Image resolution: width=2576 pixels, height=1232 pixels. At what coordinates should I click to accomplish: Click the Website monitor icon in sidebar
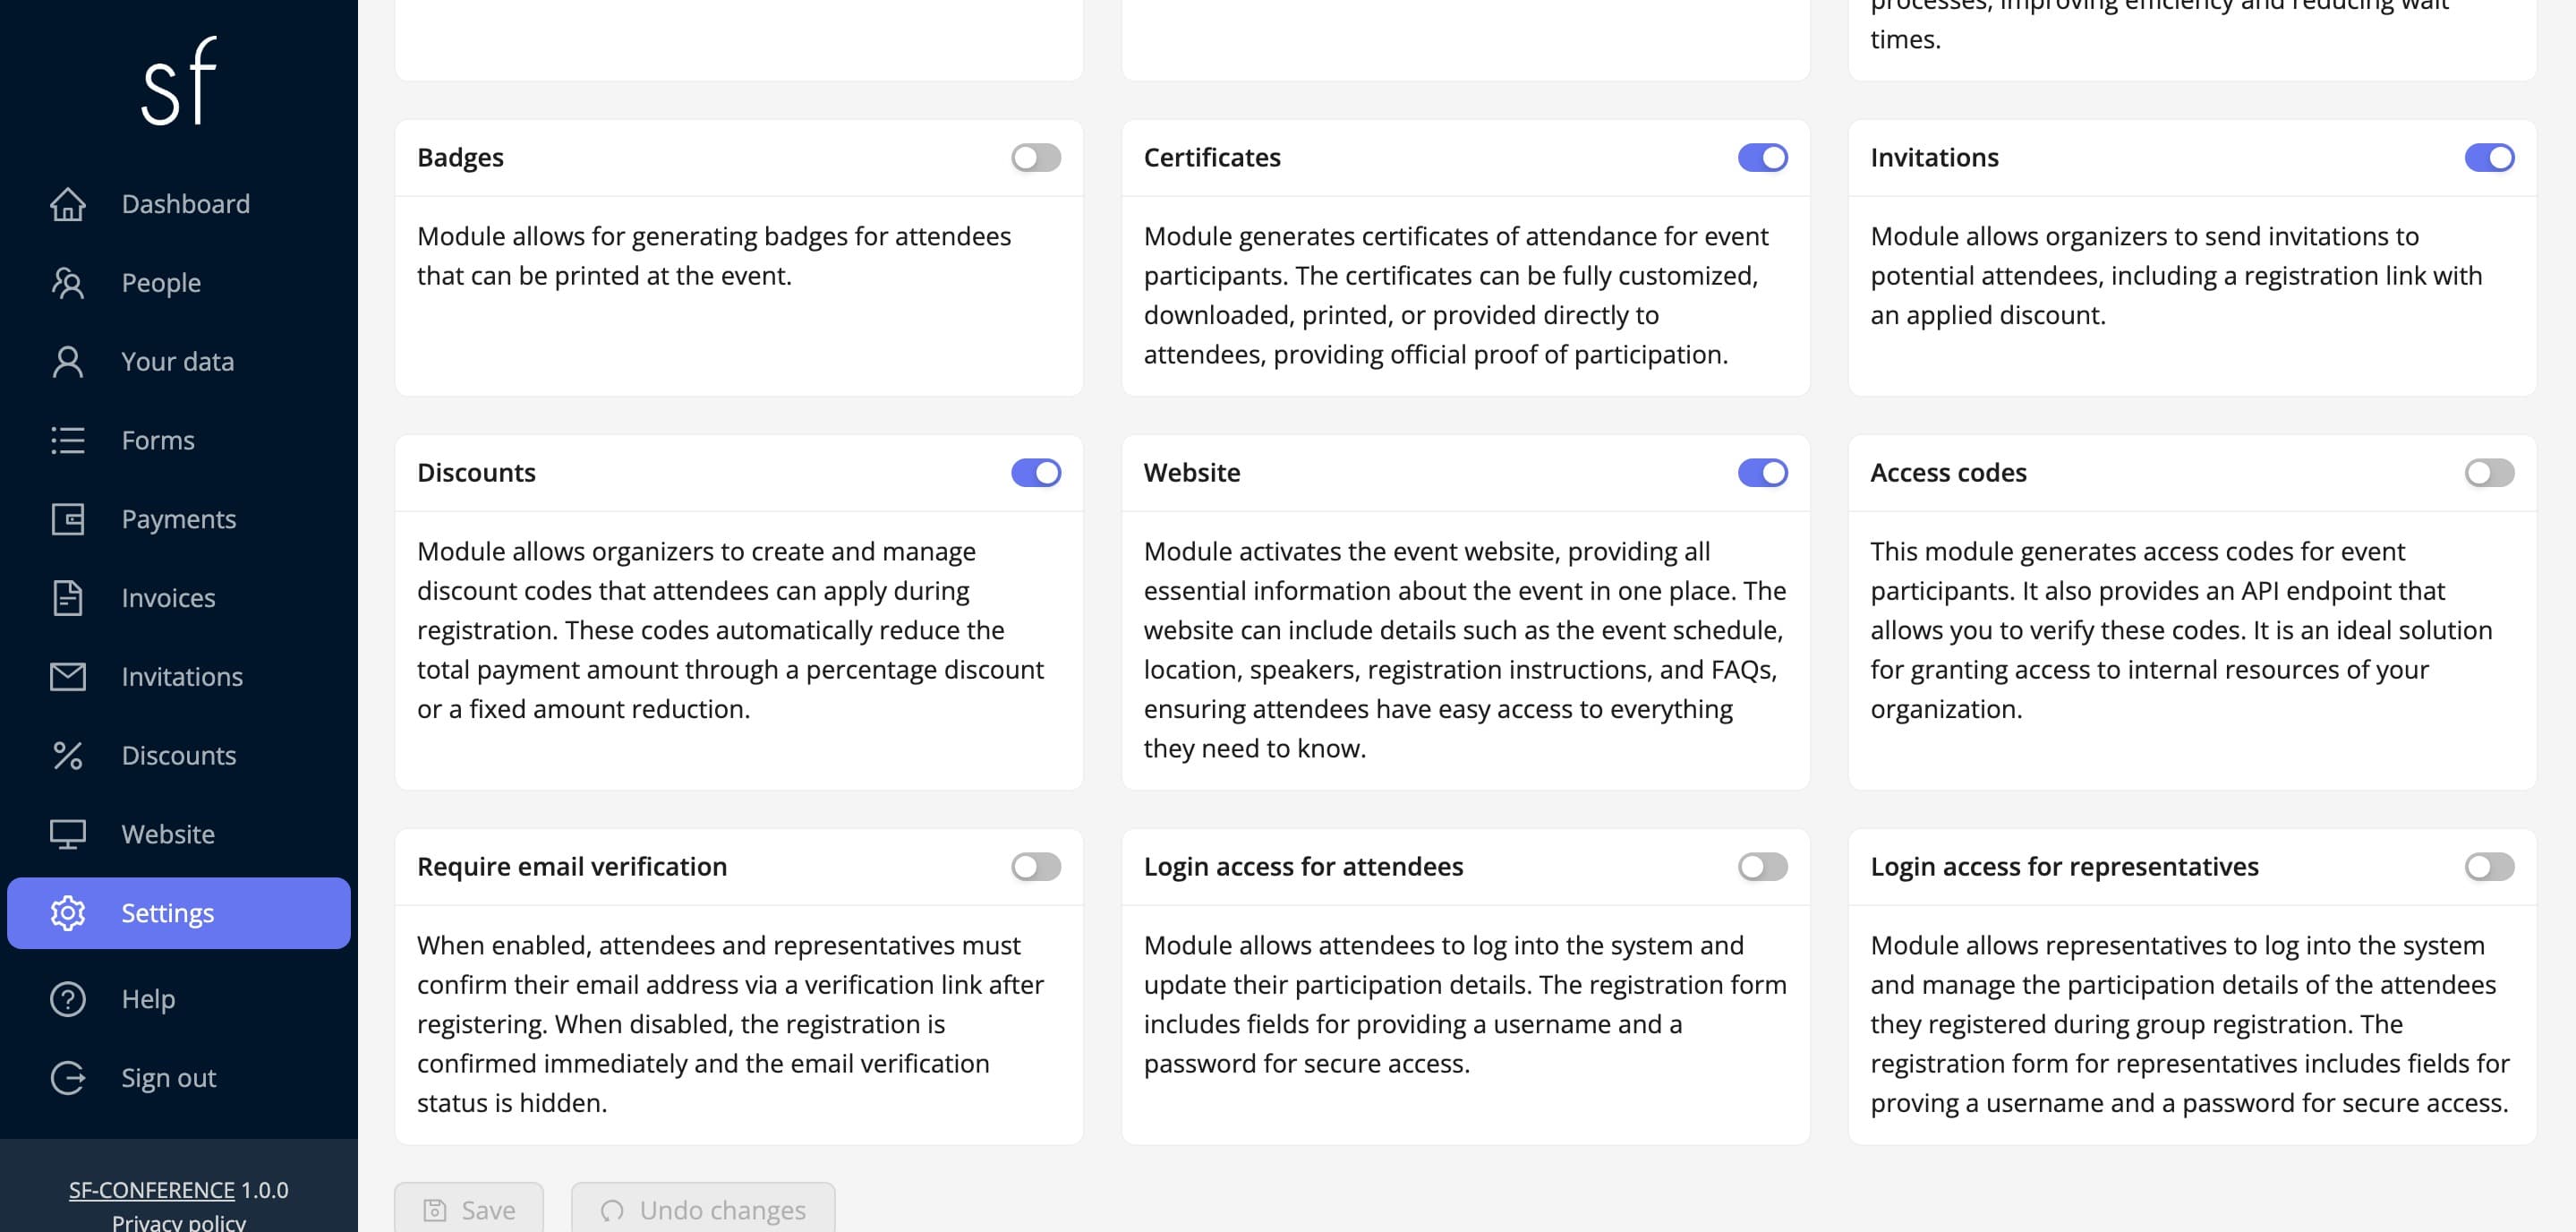pyautogui.click(x=68, y=834)
